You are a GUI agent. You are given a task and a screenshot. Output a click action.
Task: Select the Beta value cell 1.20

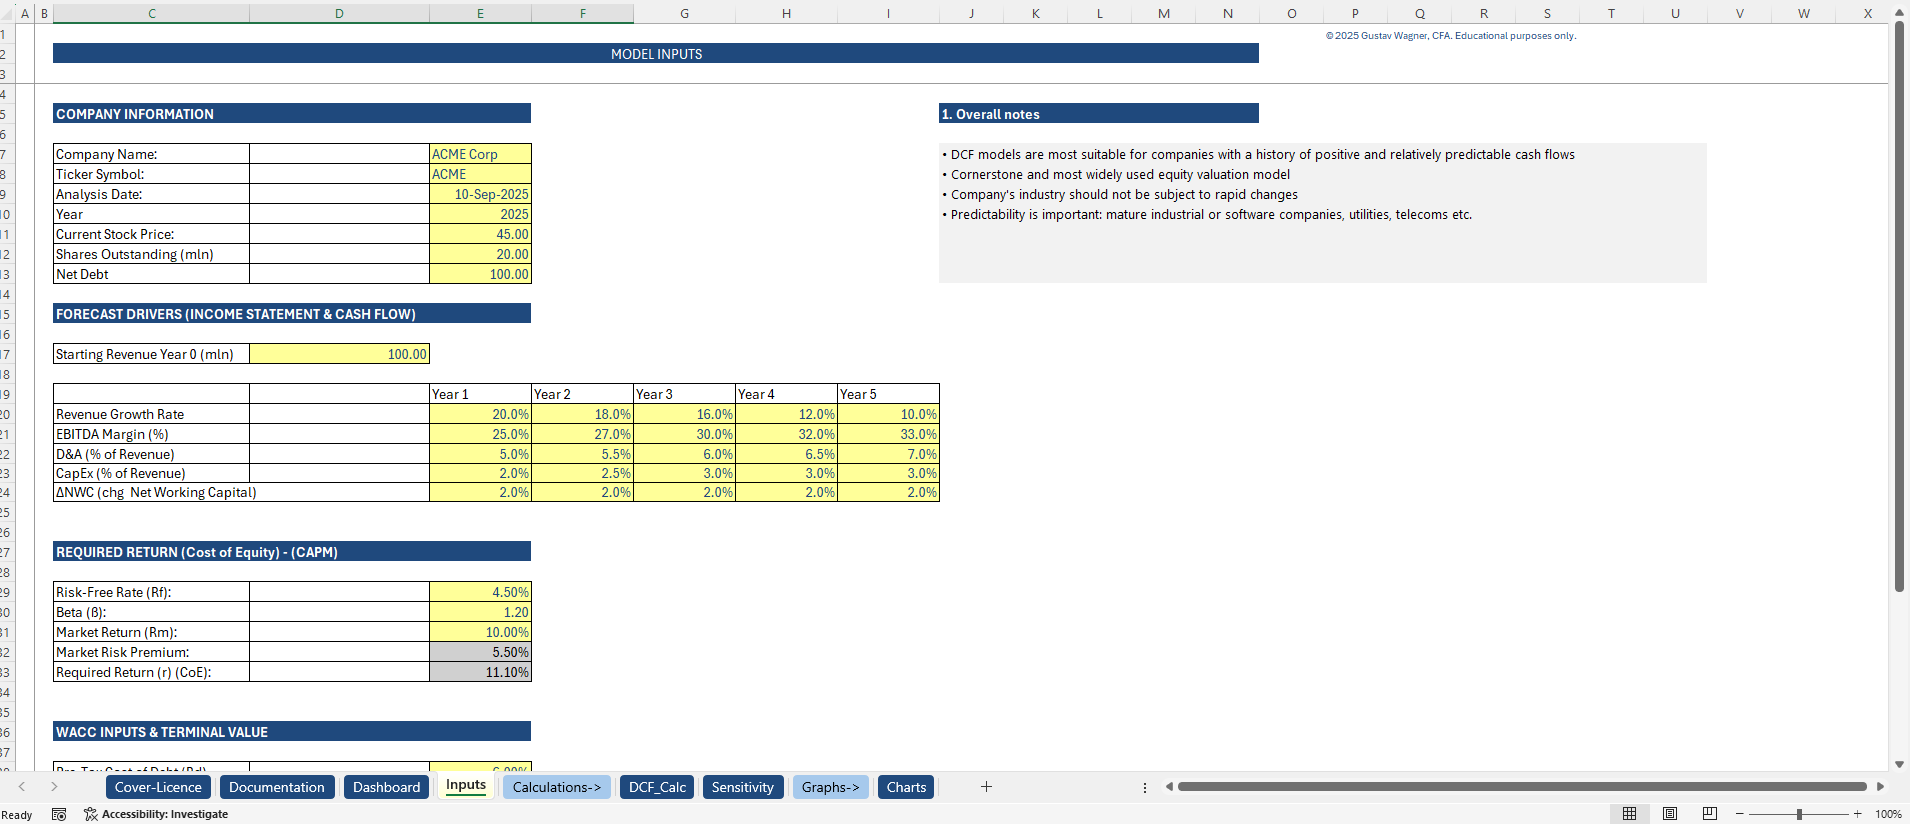pyautogui.click(x=480, y=612)
